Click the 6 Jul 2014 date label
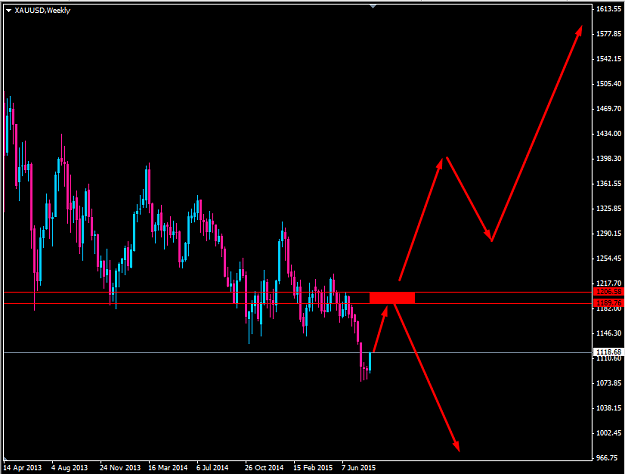Image resolution: width=625 pixels, height=474 pixels. (x=212, y=468)
